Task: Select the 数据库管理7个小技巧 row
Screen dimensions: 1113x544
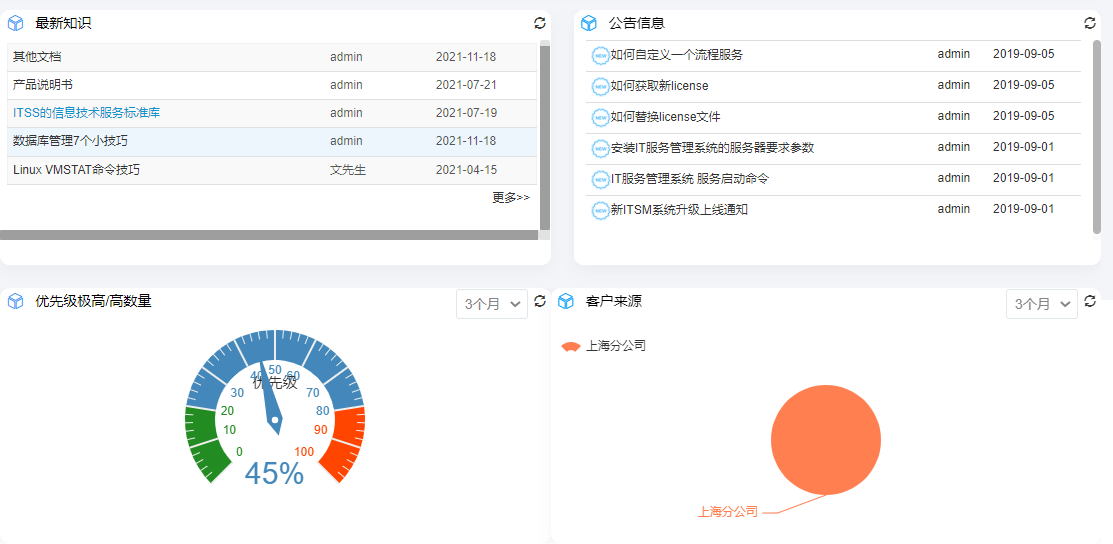Action: tap(70, 141)
